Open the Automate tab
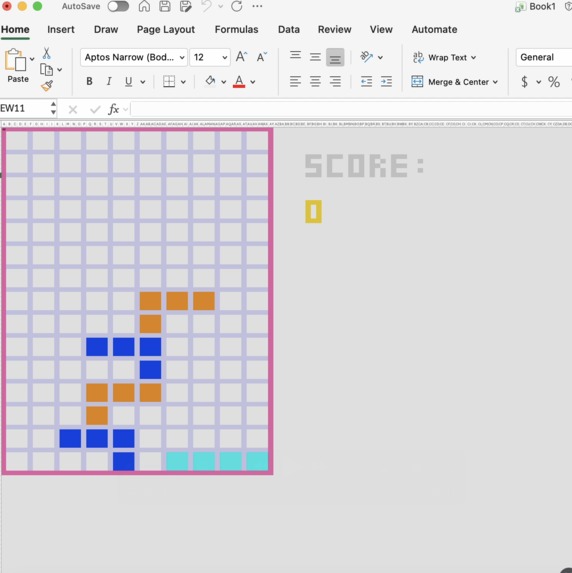Image resolution: width=572 pixels, height=573 pixels. (434, 29)
